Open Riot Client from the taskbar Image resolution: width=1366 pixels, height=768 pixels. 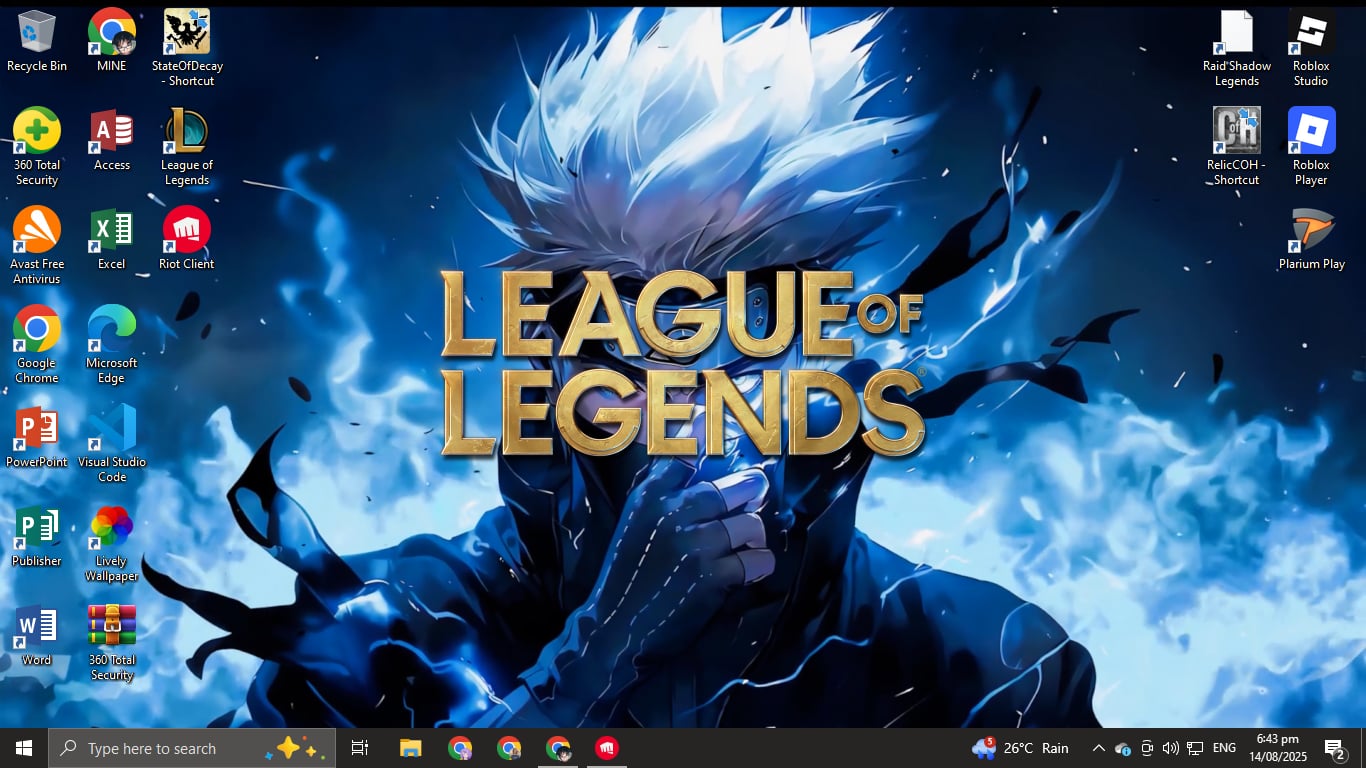(x=606, y=748)
